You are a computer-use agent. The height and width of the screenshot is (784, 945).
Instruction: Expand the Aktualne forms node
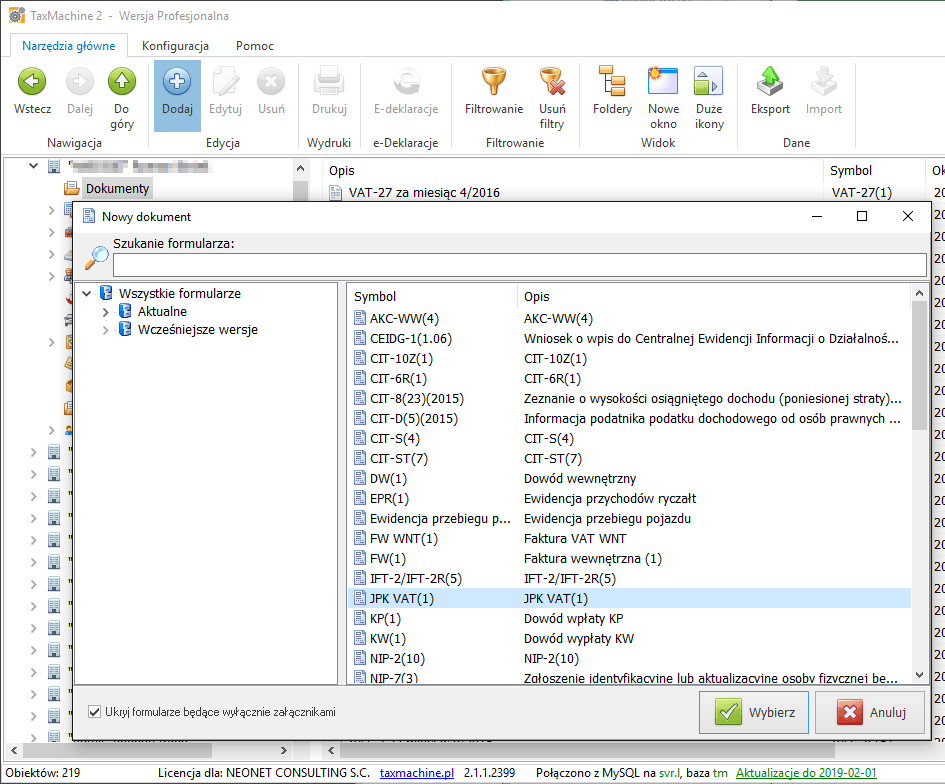107,312
